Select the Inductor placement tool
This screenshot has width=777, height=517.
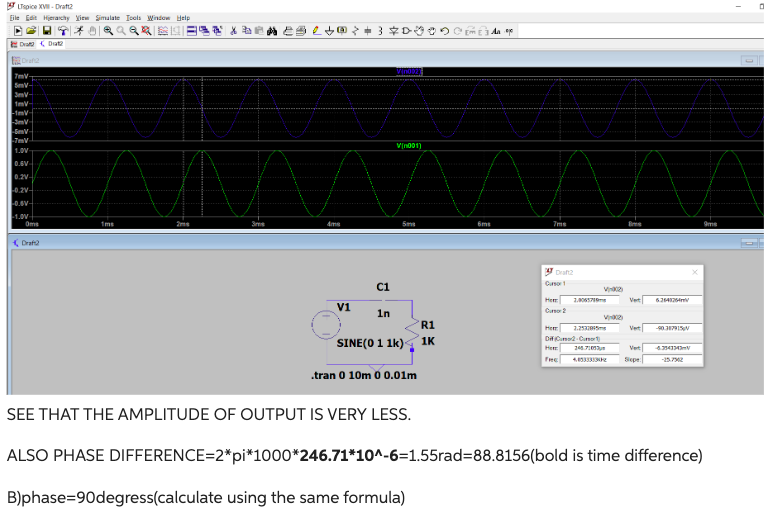tap(381, 31)
